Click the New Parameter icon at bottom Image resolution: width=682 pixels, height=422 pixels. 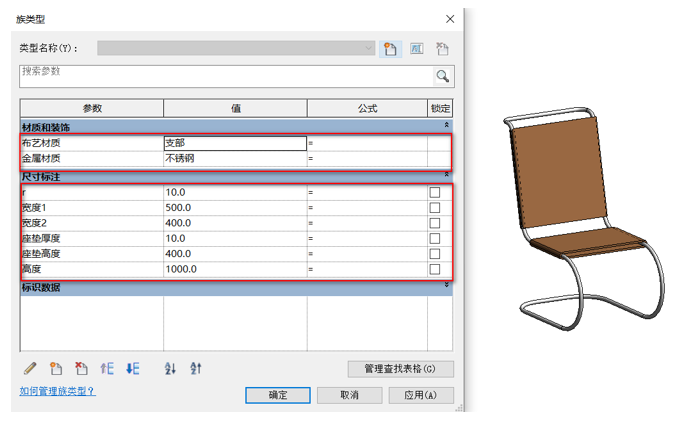(x=56, y=368)
